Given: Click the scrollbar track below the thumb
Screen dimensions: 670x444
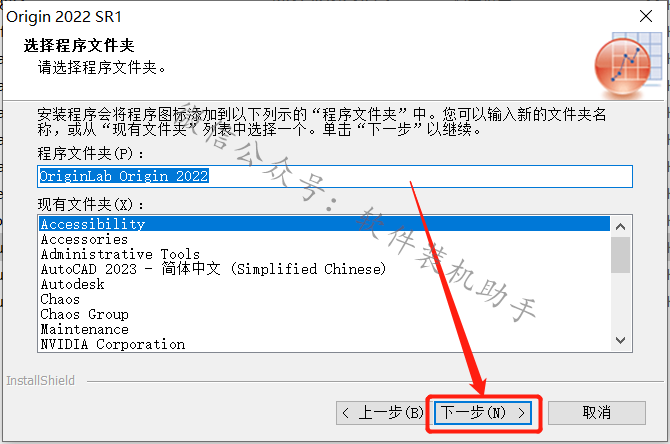Looking at the screenshot, I should pos(621,302).
